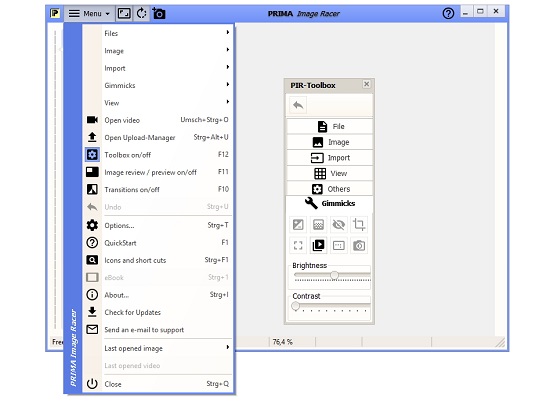Click the 76,4 % zoom status field

click(292, 342)
